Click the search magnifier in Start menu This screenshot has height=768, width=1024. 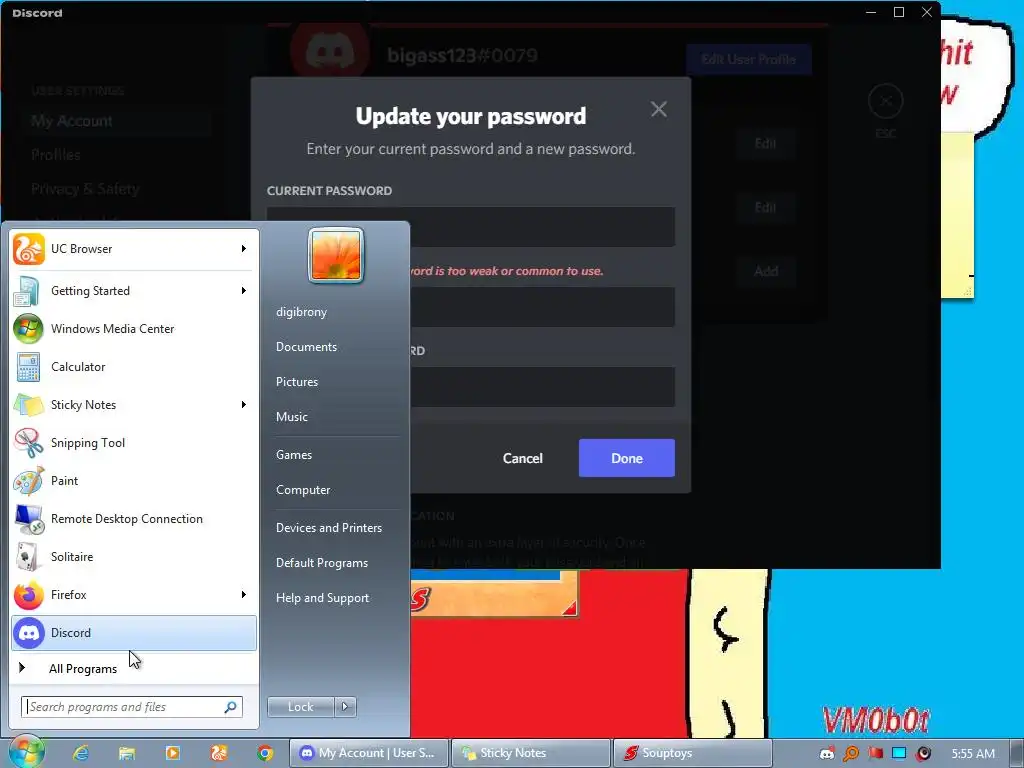pos(231,707)
